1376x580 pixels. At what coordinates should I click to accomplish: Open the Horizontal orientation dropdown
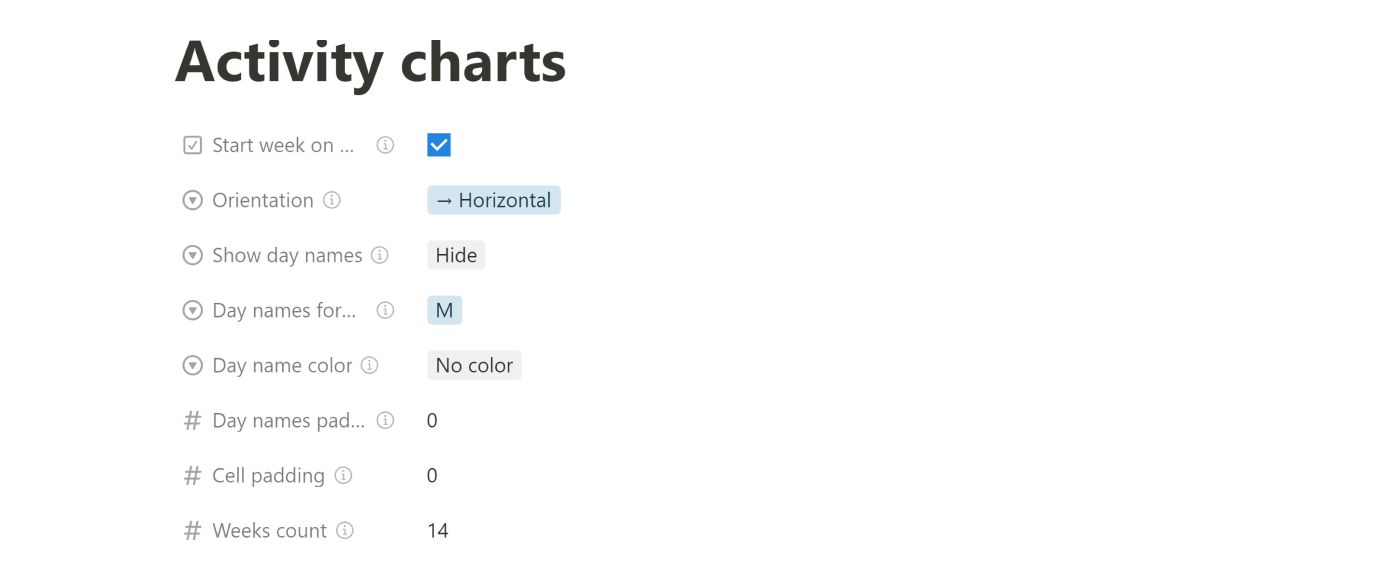tap(493, 200)
